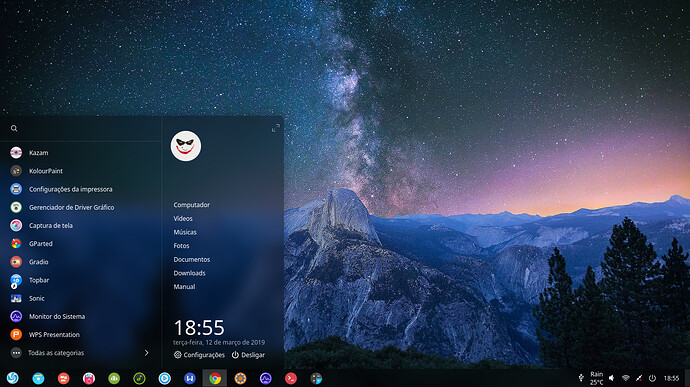The width and height of the screenshot is (690, 387).
Task: Open the Deepin launcher icon in the dock
Action: 13,378
